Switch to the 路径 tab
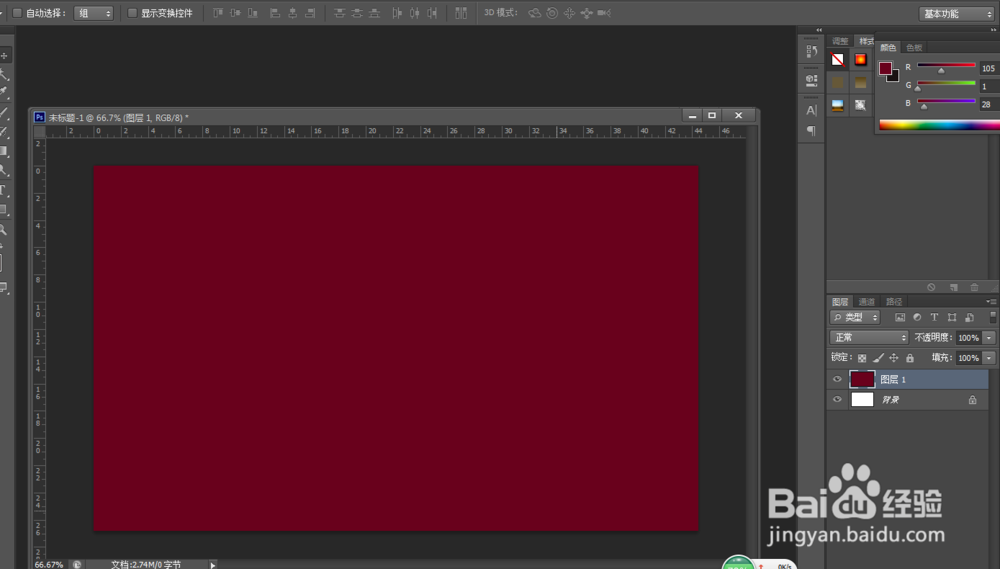The height and width of the screenshot is (569, 1000). tap(894, 302)
